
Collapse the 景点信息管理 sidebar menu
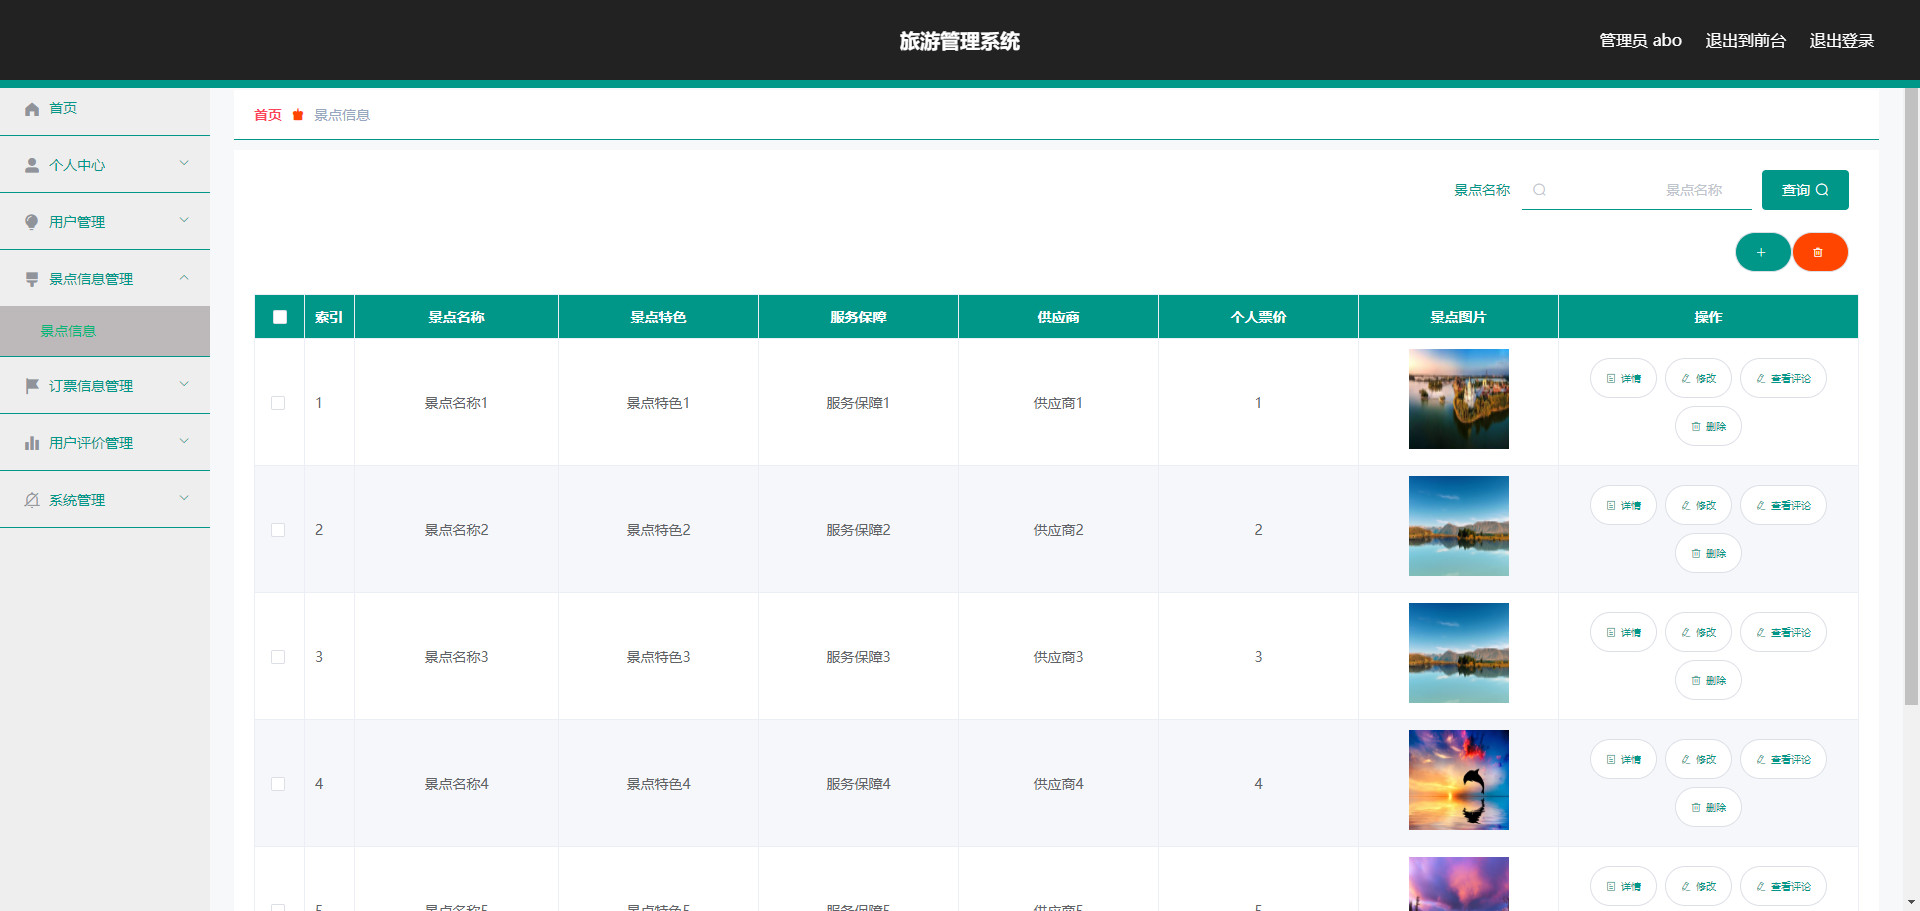(105, 279)
